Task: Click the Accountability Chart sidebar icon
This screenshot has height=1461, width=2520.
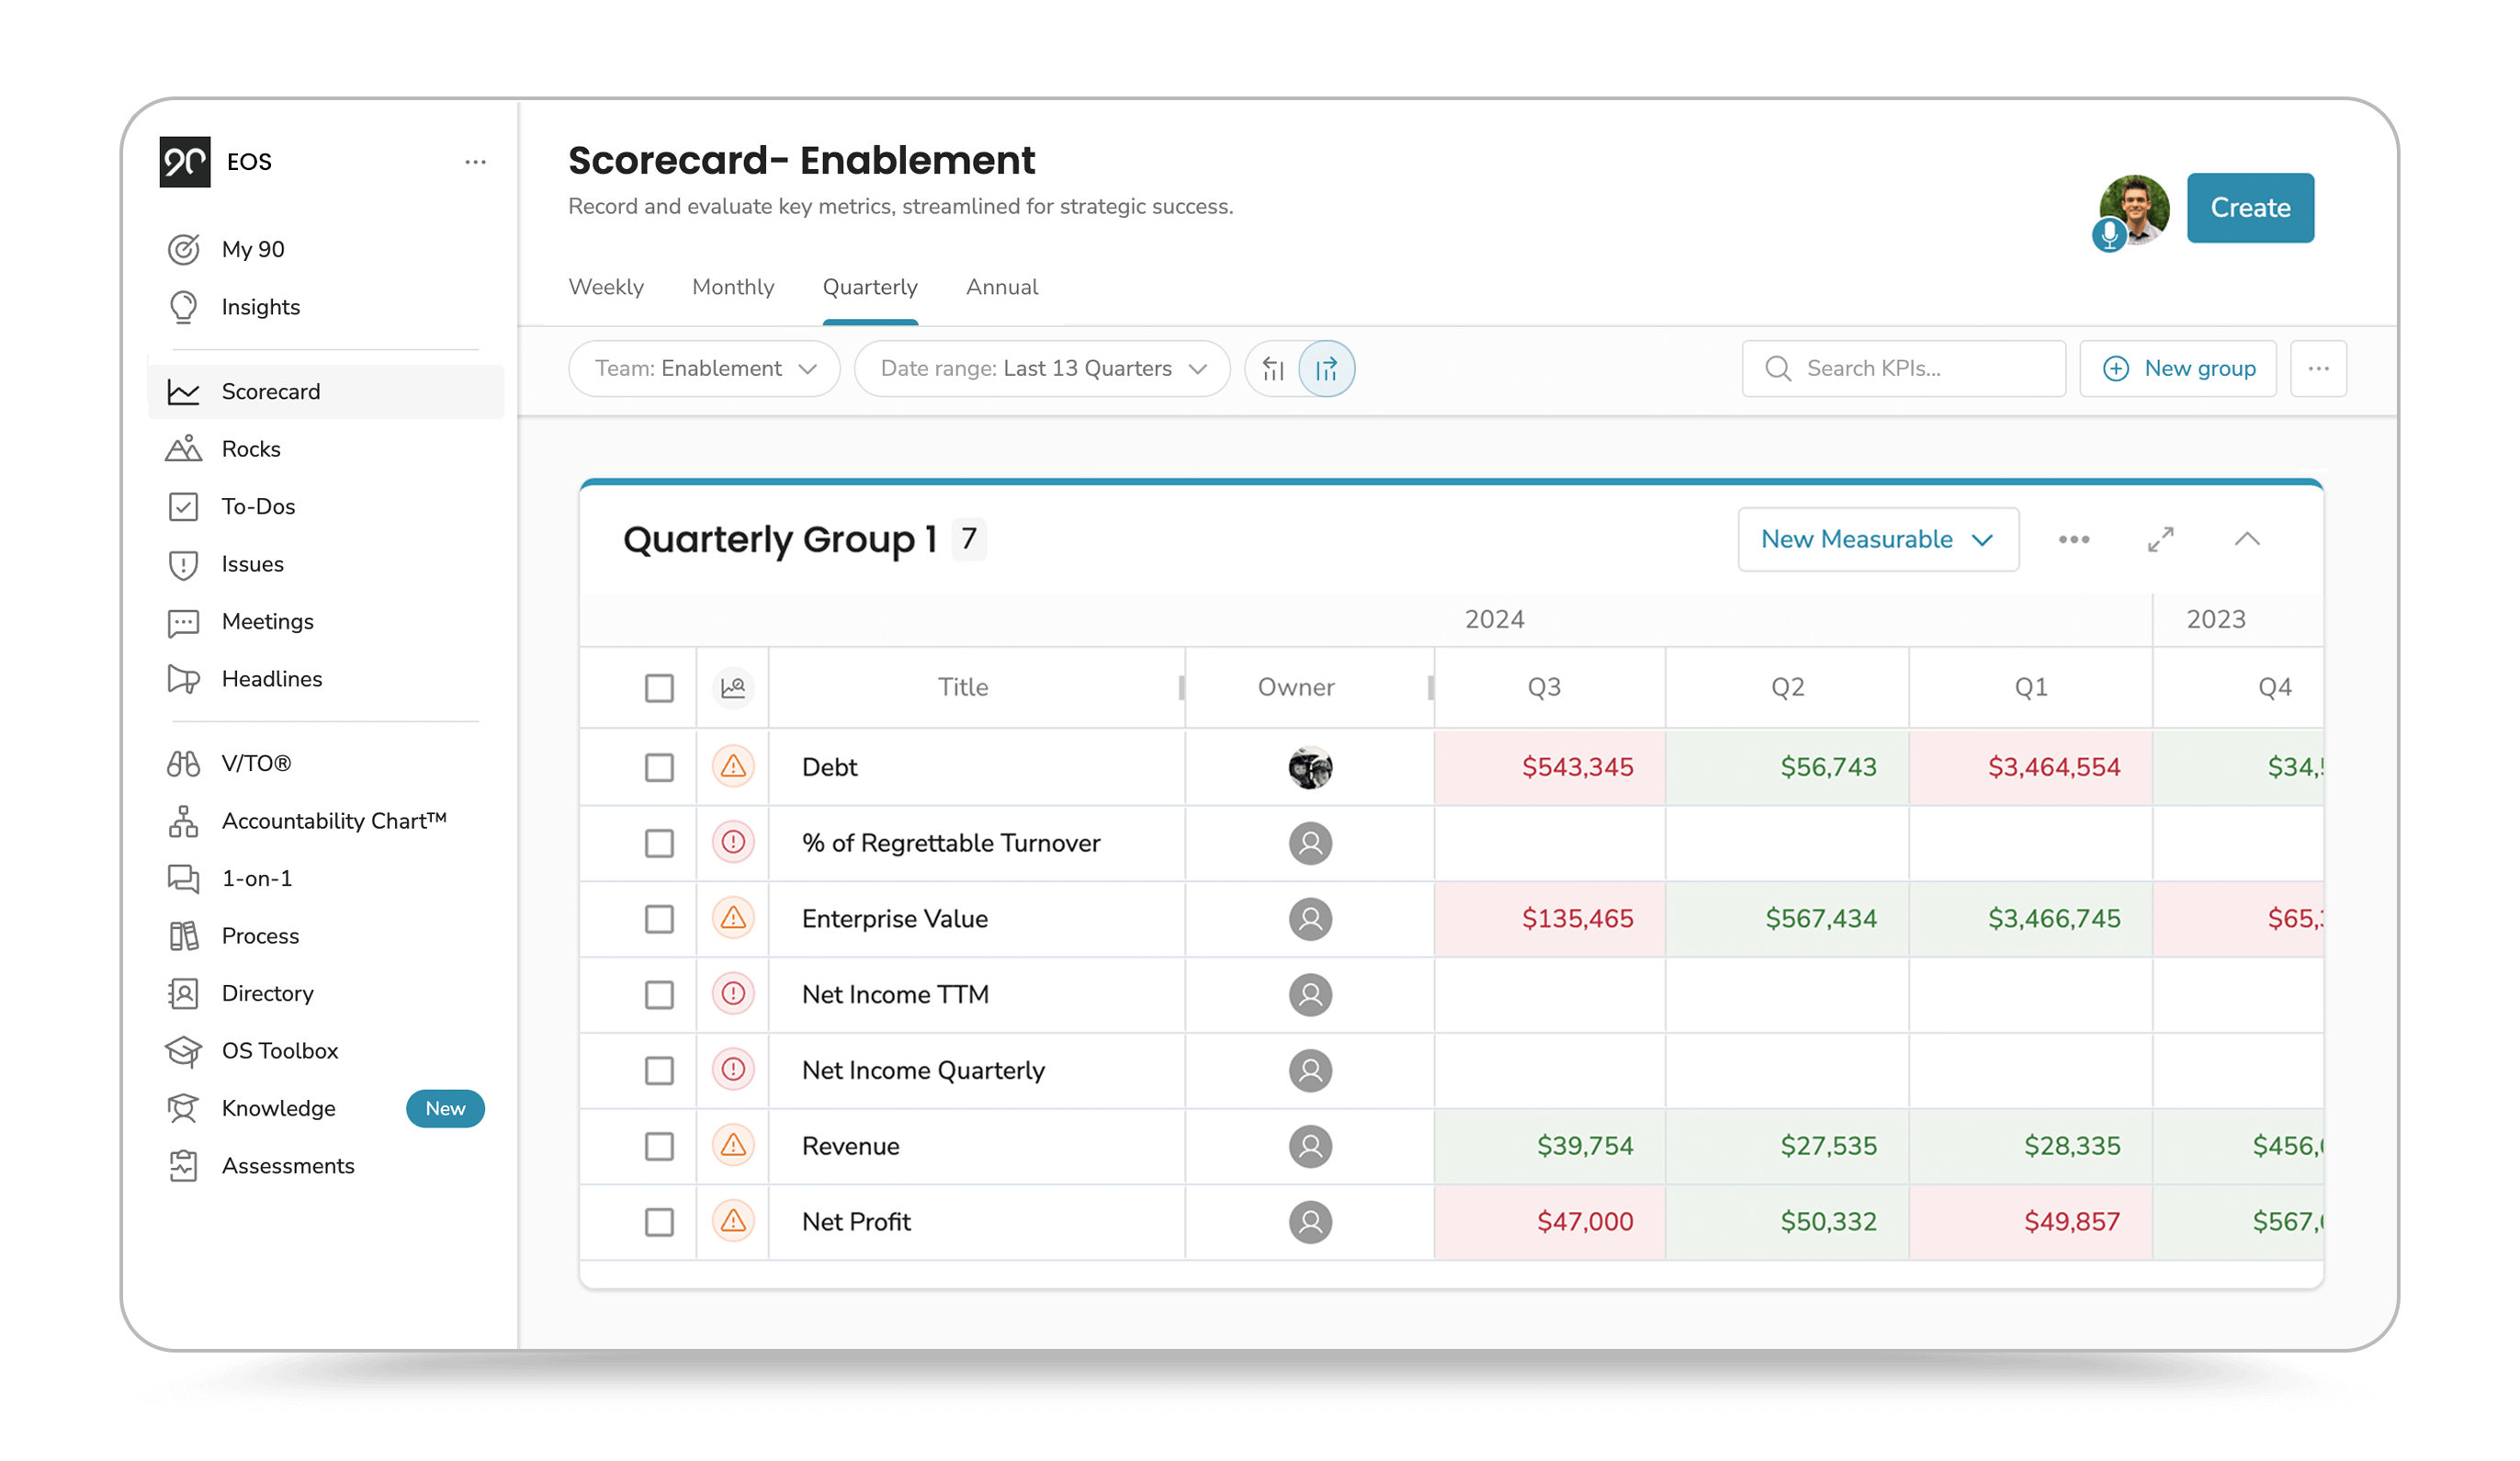Action: click(183, 821)
